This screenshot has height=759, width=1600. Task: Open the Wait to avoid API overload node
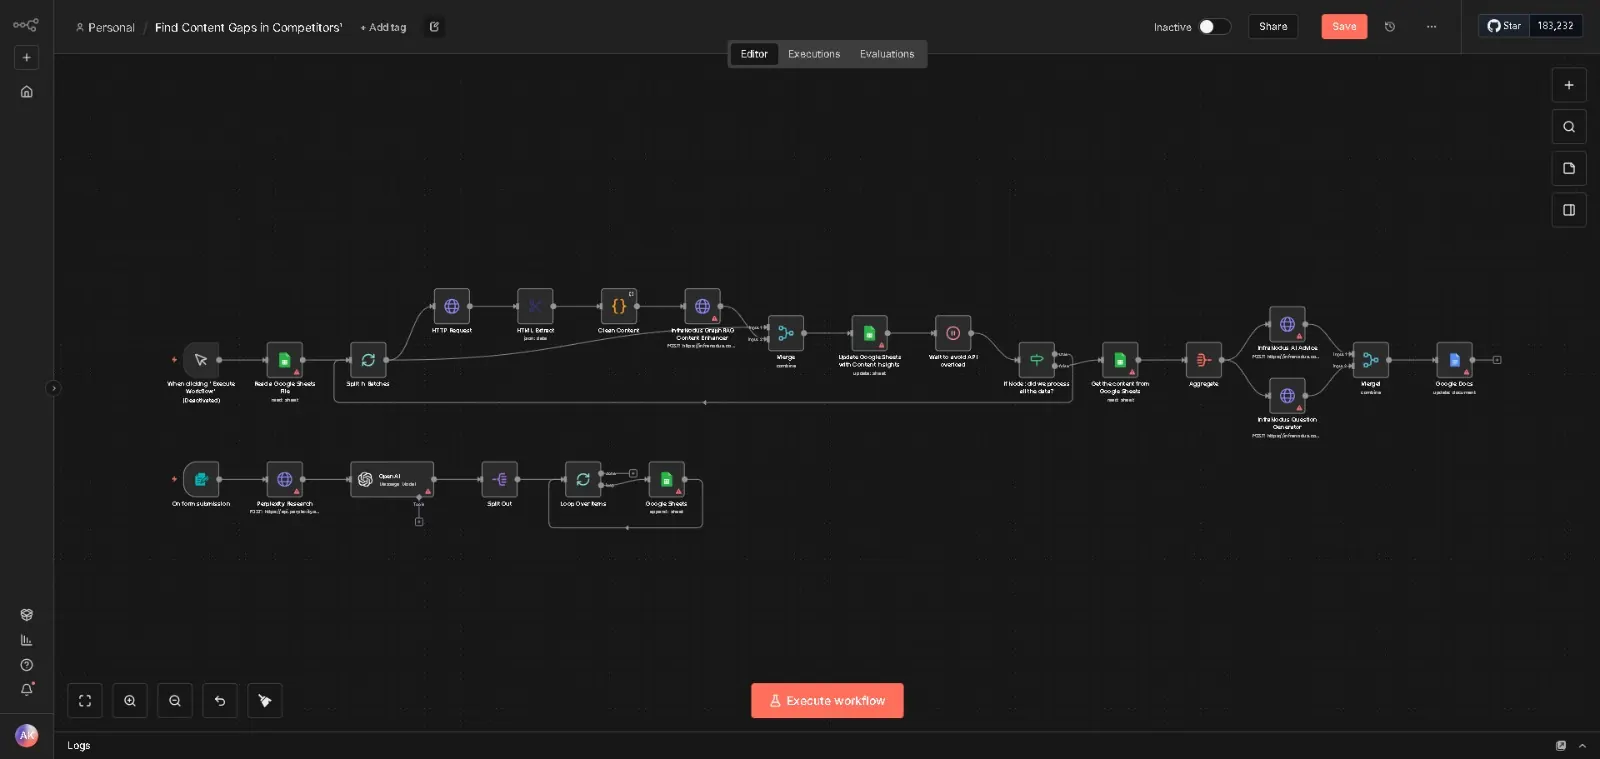coord(953,333)
